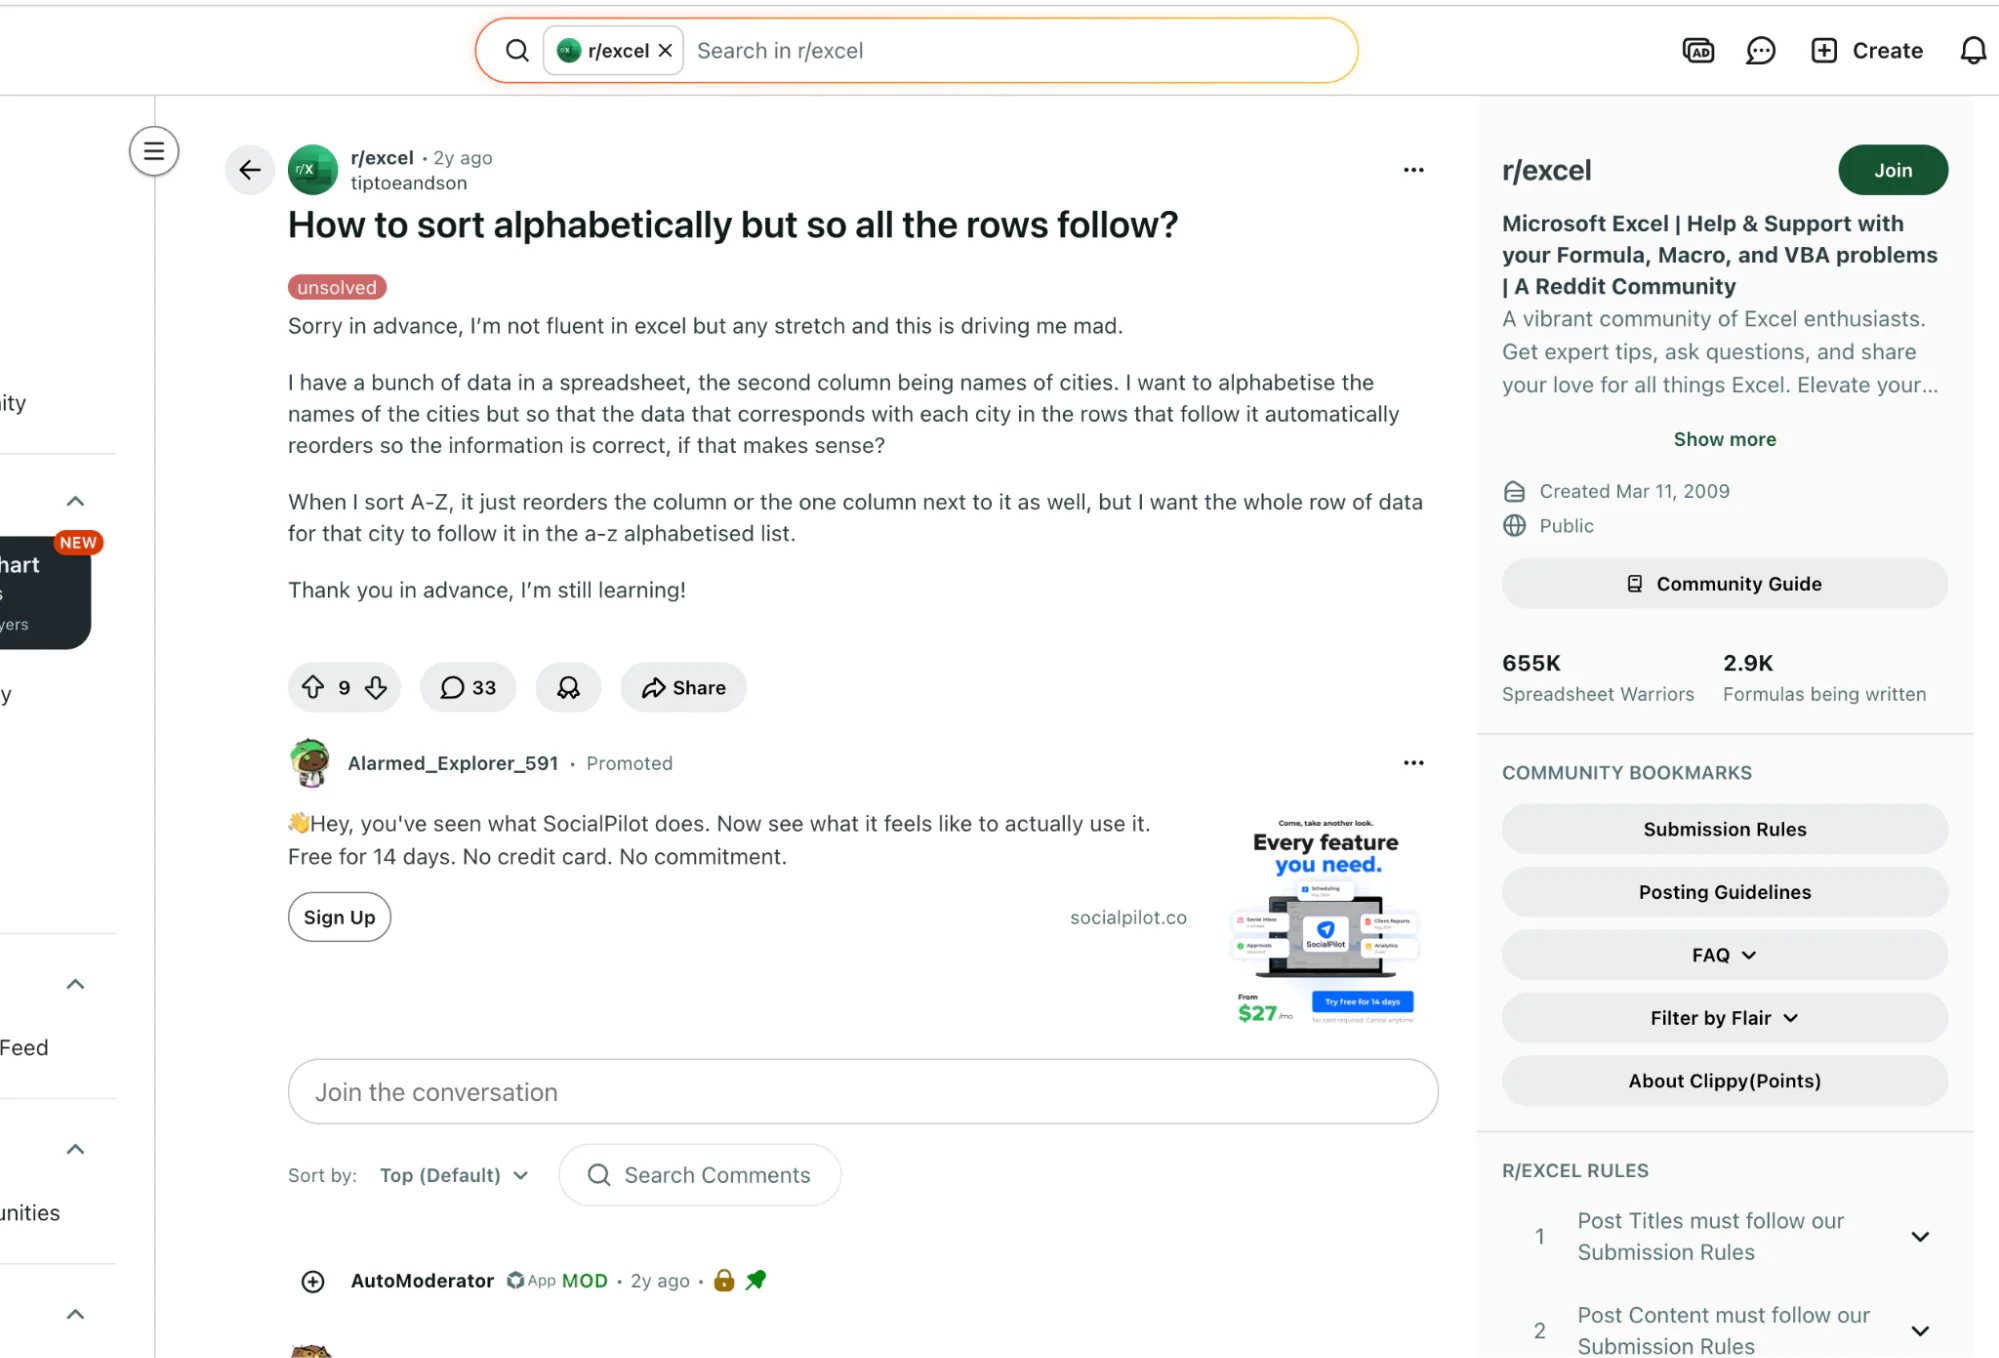
Task: Expand the FAQ bookmark dropdown
Action: (1724, 955)
